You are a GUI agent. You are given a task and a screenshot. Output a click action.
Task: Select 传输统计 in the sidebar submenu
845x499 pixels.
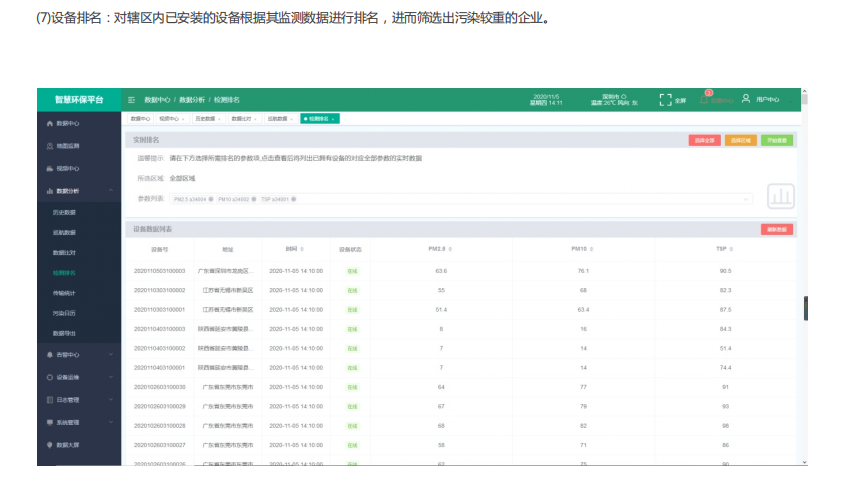tap(64, 292)
